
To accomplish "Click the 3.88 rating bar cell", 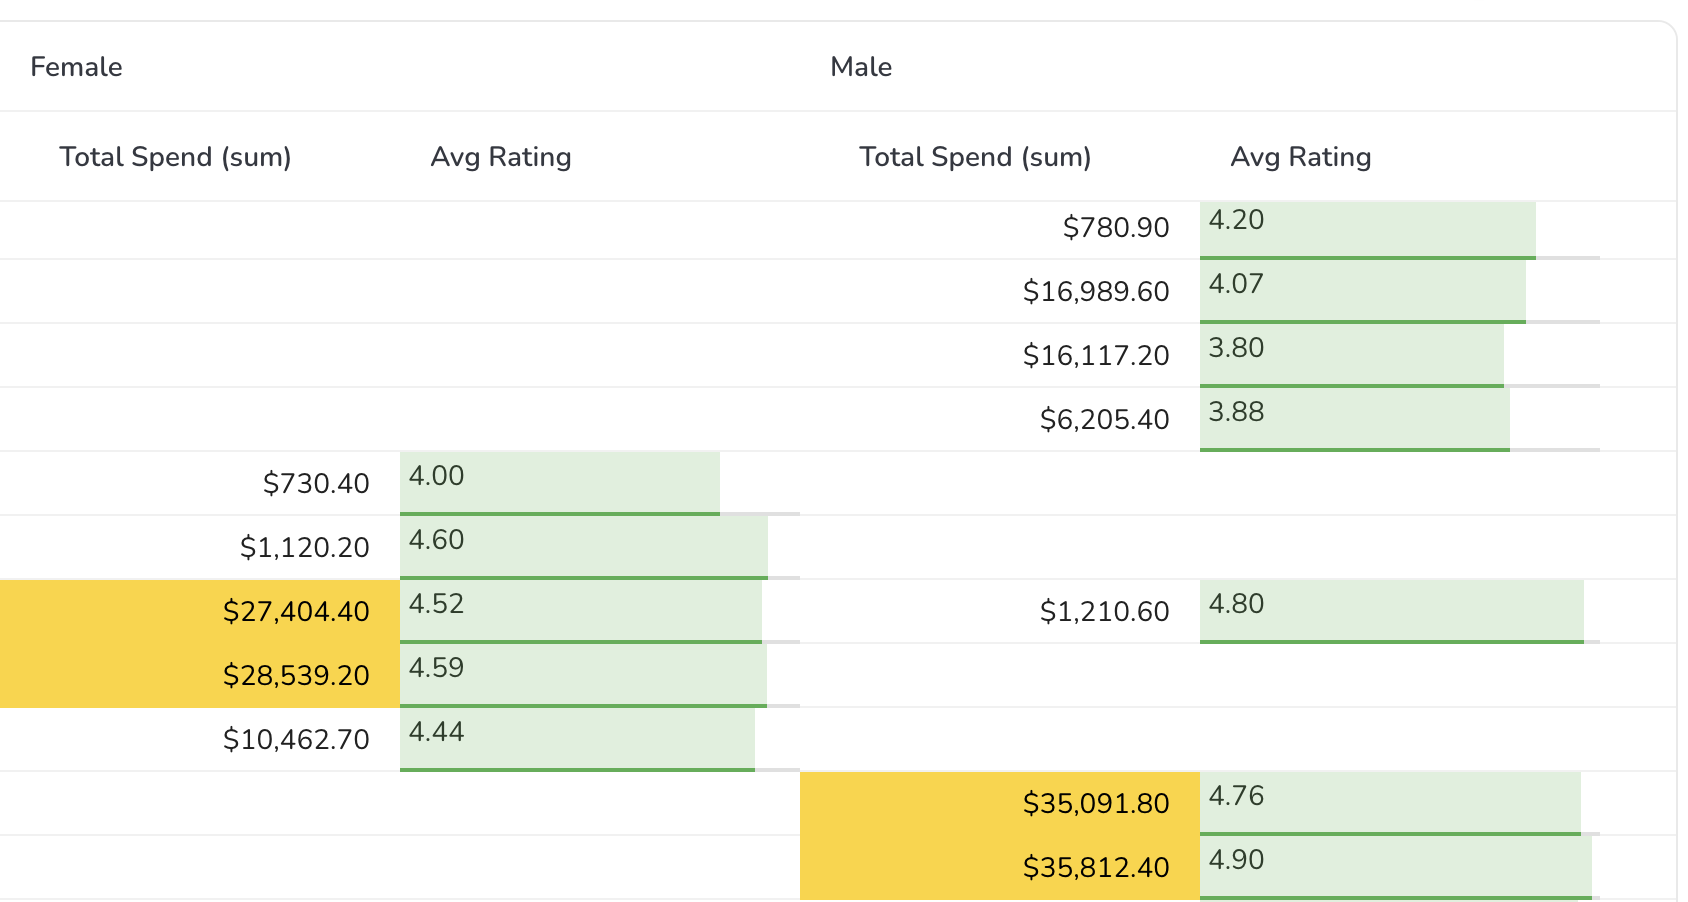I will [1400, 420].
